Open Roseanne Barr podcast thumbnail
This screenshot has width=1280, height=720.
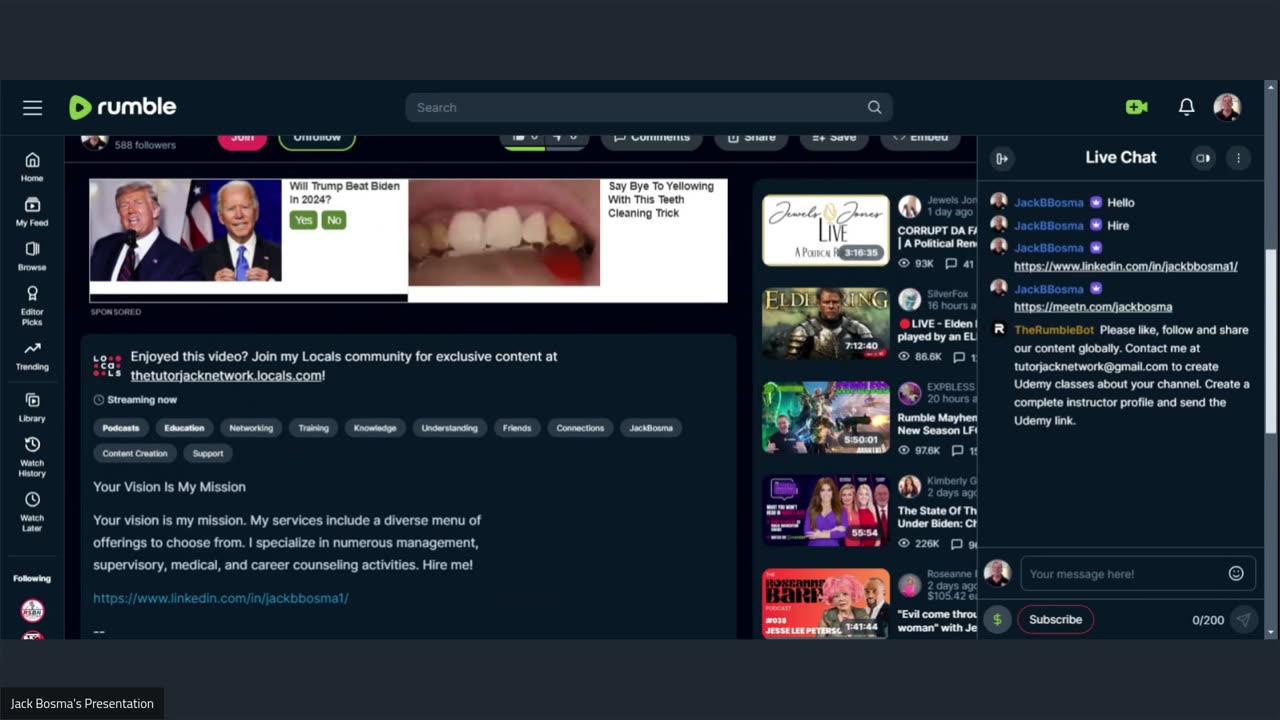[x=826, y=604]
